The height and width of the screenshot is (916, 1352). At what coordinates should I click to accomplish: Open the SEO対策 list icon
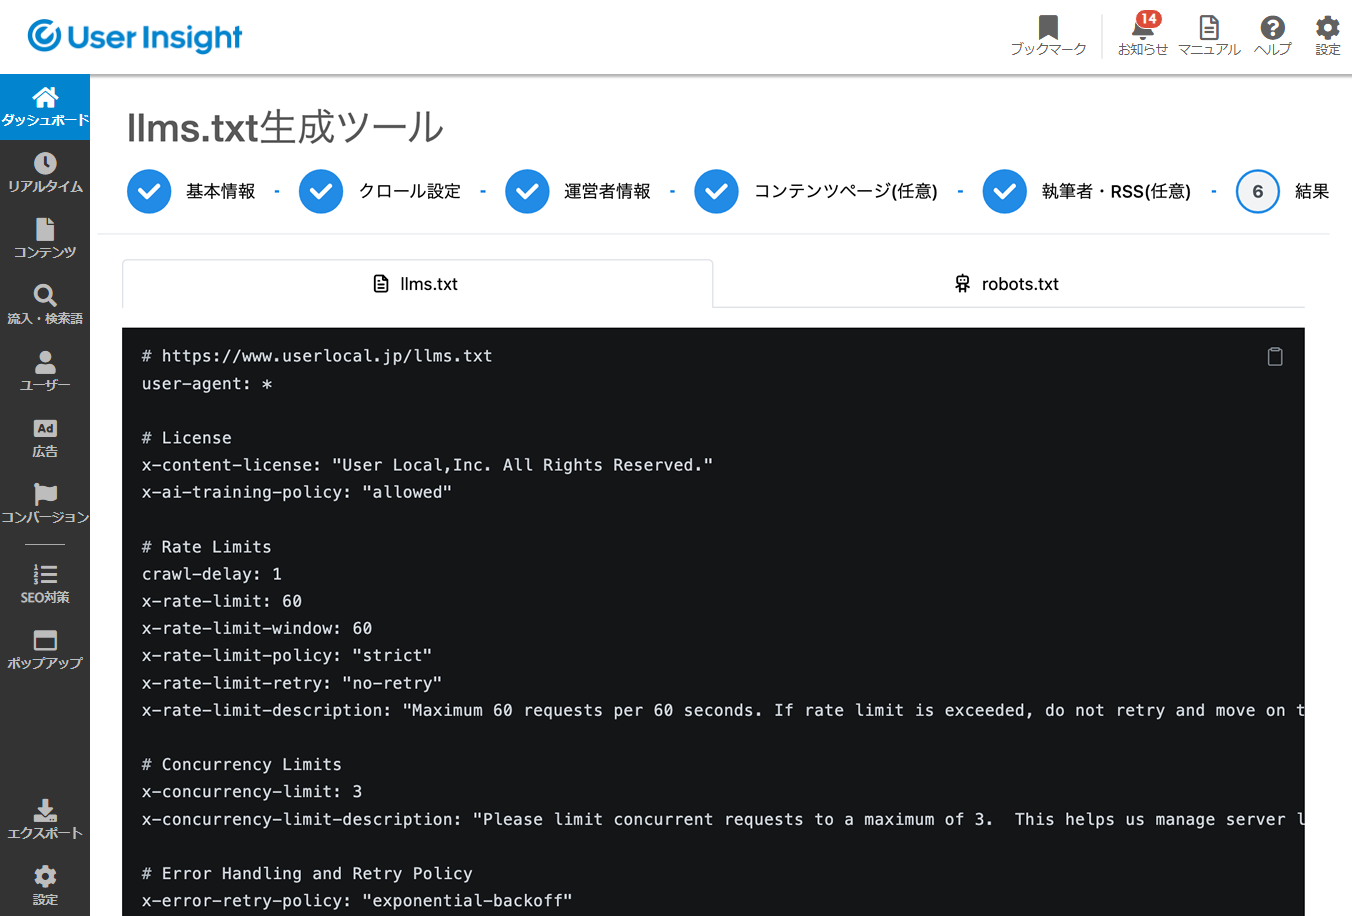point(45,574)
